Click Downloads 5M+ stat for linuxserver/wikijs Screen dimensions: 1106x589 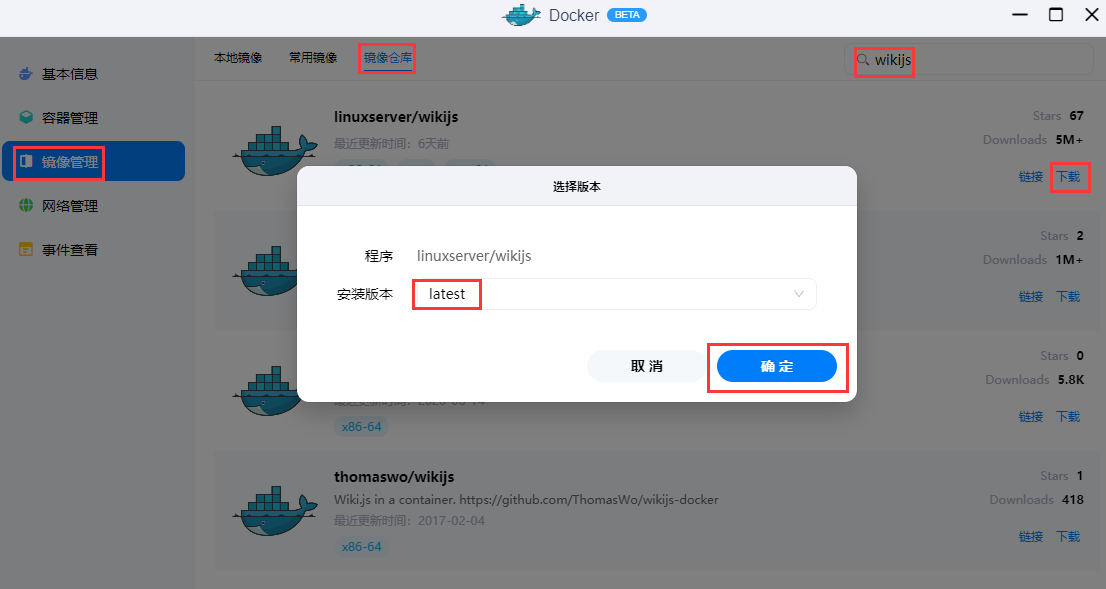pos(1033,140)
